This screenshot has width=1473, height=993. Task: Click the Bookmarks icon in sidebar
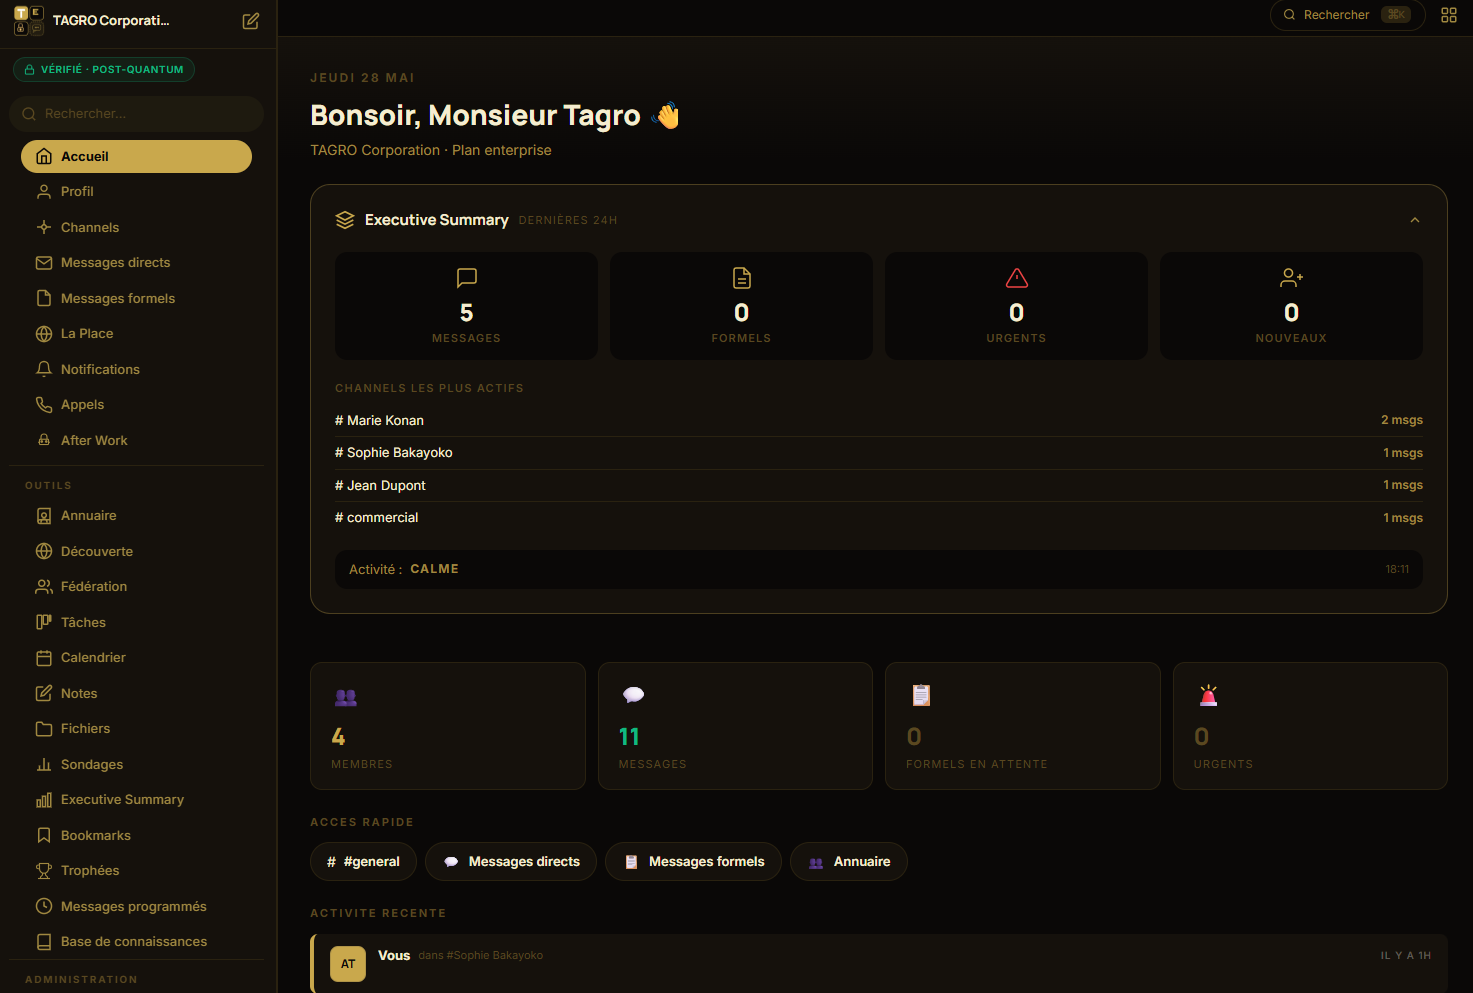click(x=44, y=835)
